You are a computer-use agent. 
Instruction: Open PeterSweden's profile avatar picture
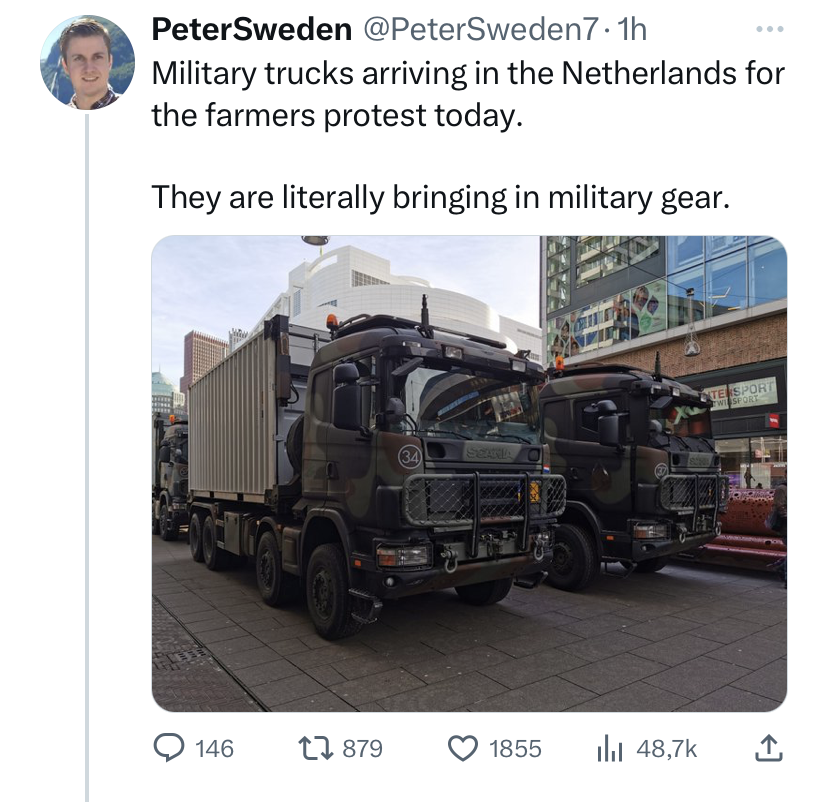[88, 62]
